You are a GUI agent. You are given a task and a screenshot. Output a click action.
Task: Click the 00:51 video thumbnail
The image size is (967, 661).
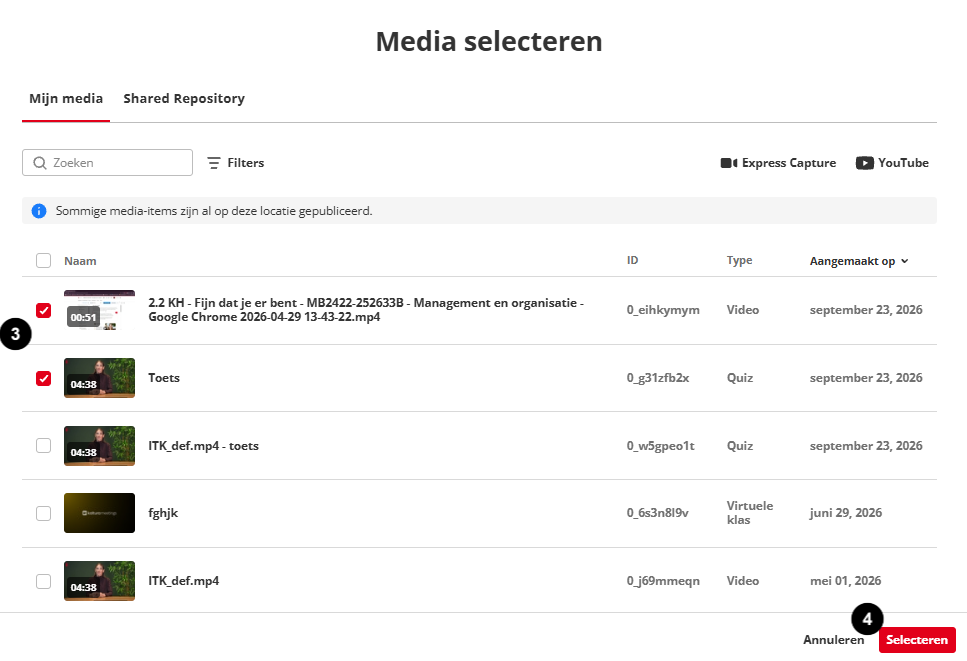tap(99, 310)
